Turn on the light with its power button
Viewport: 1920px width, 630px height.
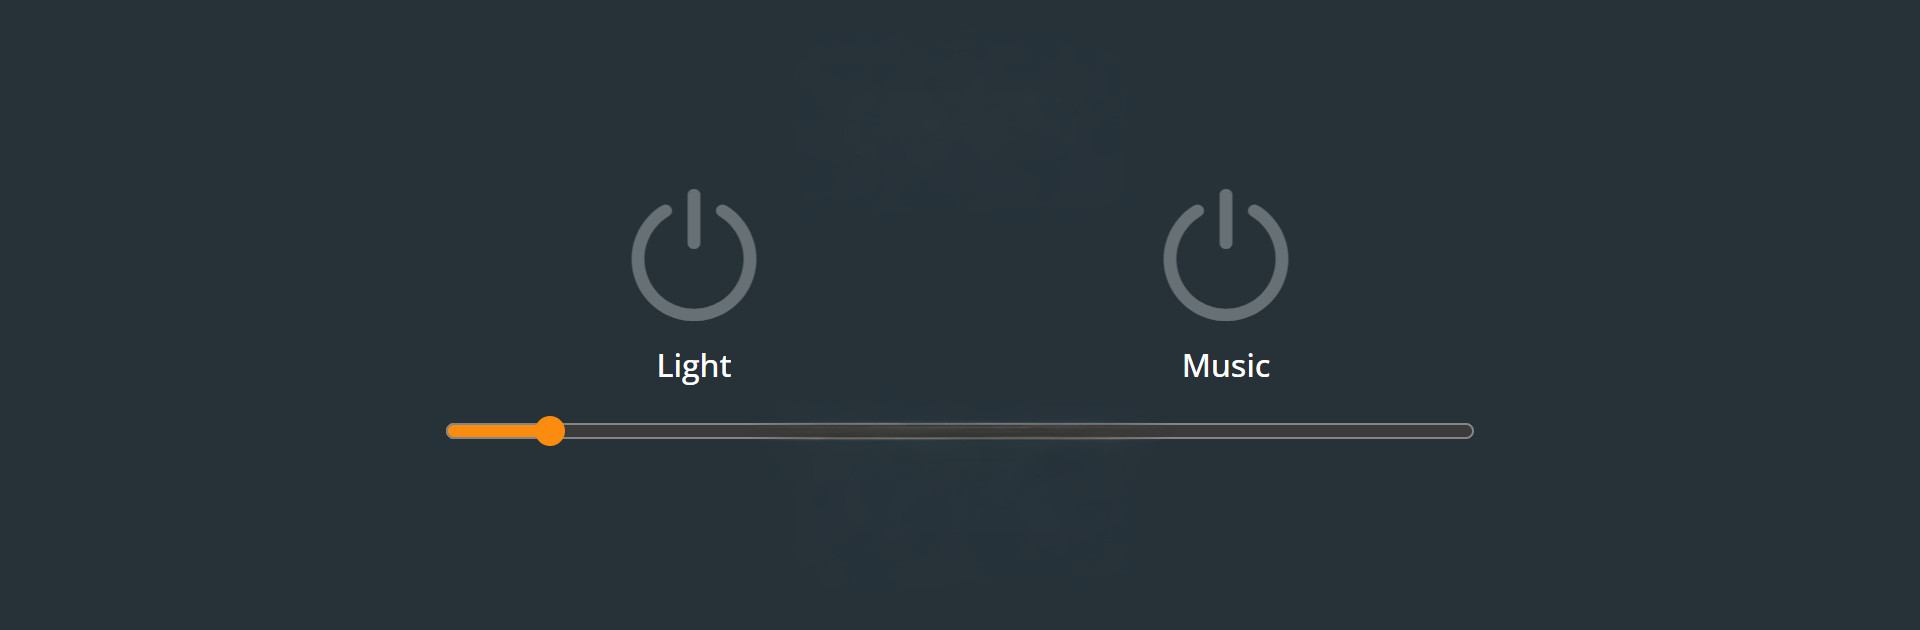(x=694, y=255)
